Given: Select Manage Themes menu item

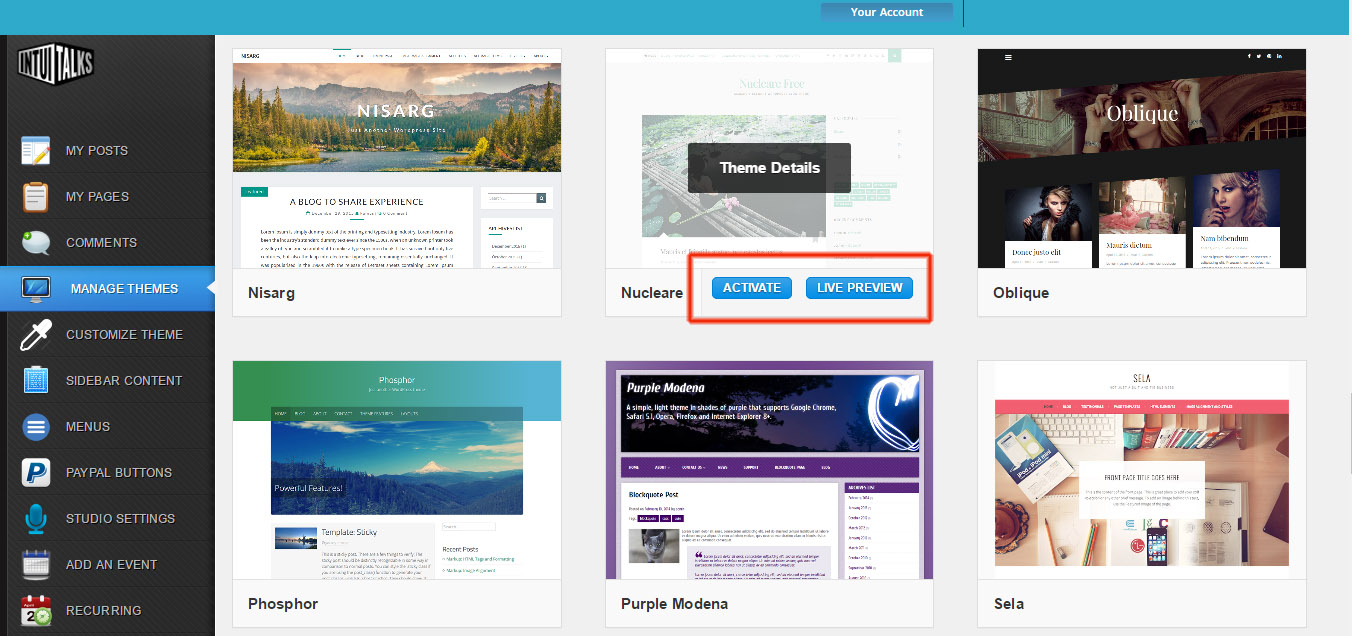Looking at the screenshot, I should coord(107,288).
